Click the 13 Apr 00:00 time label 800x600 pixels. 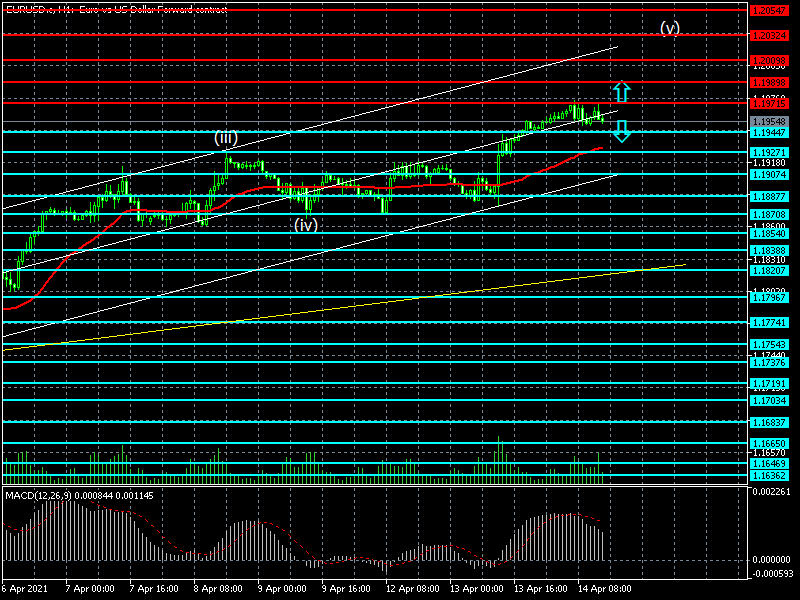(477, 588)
